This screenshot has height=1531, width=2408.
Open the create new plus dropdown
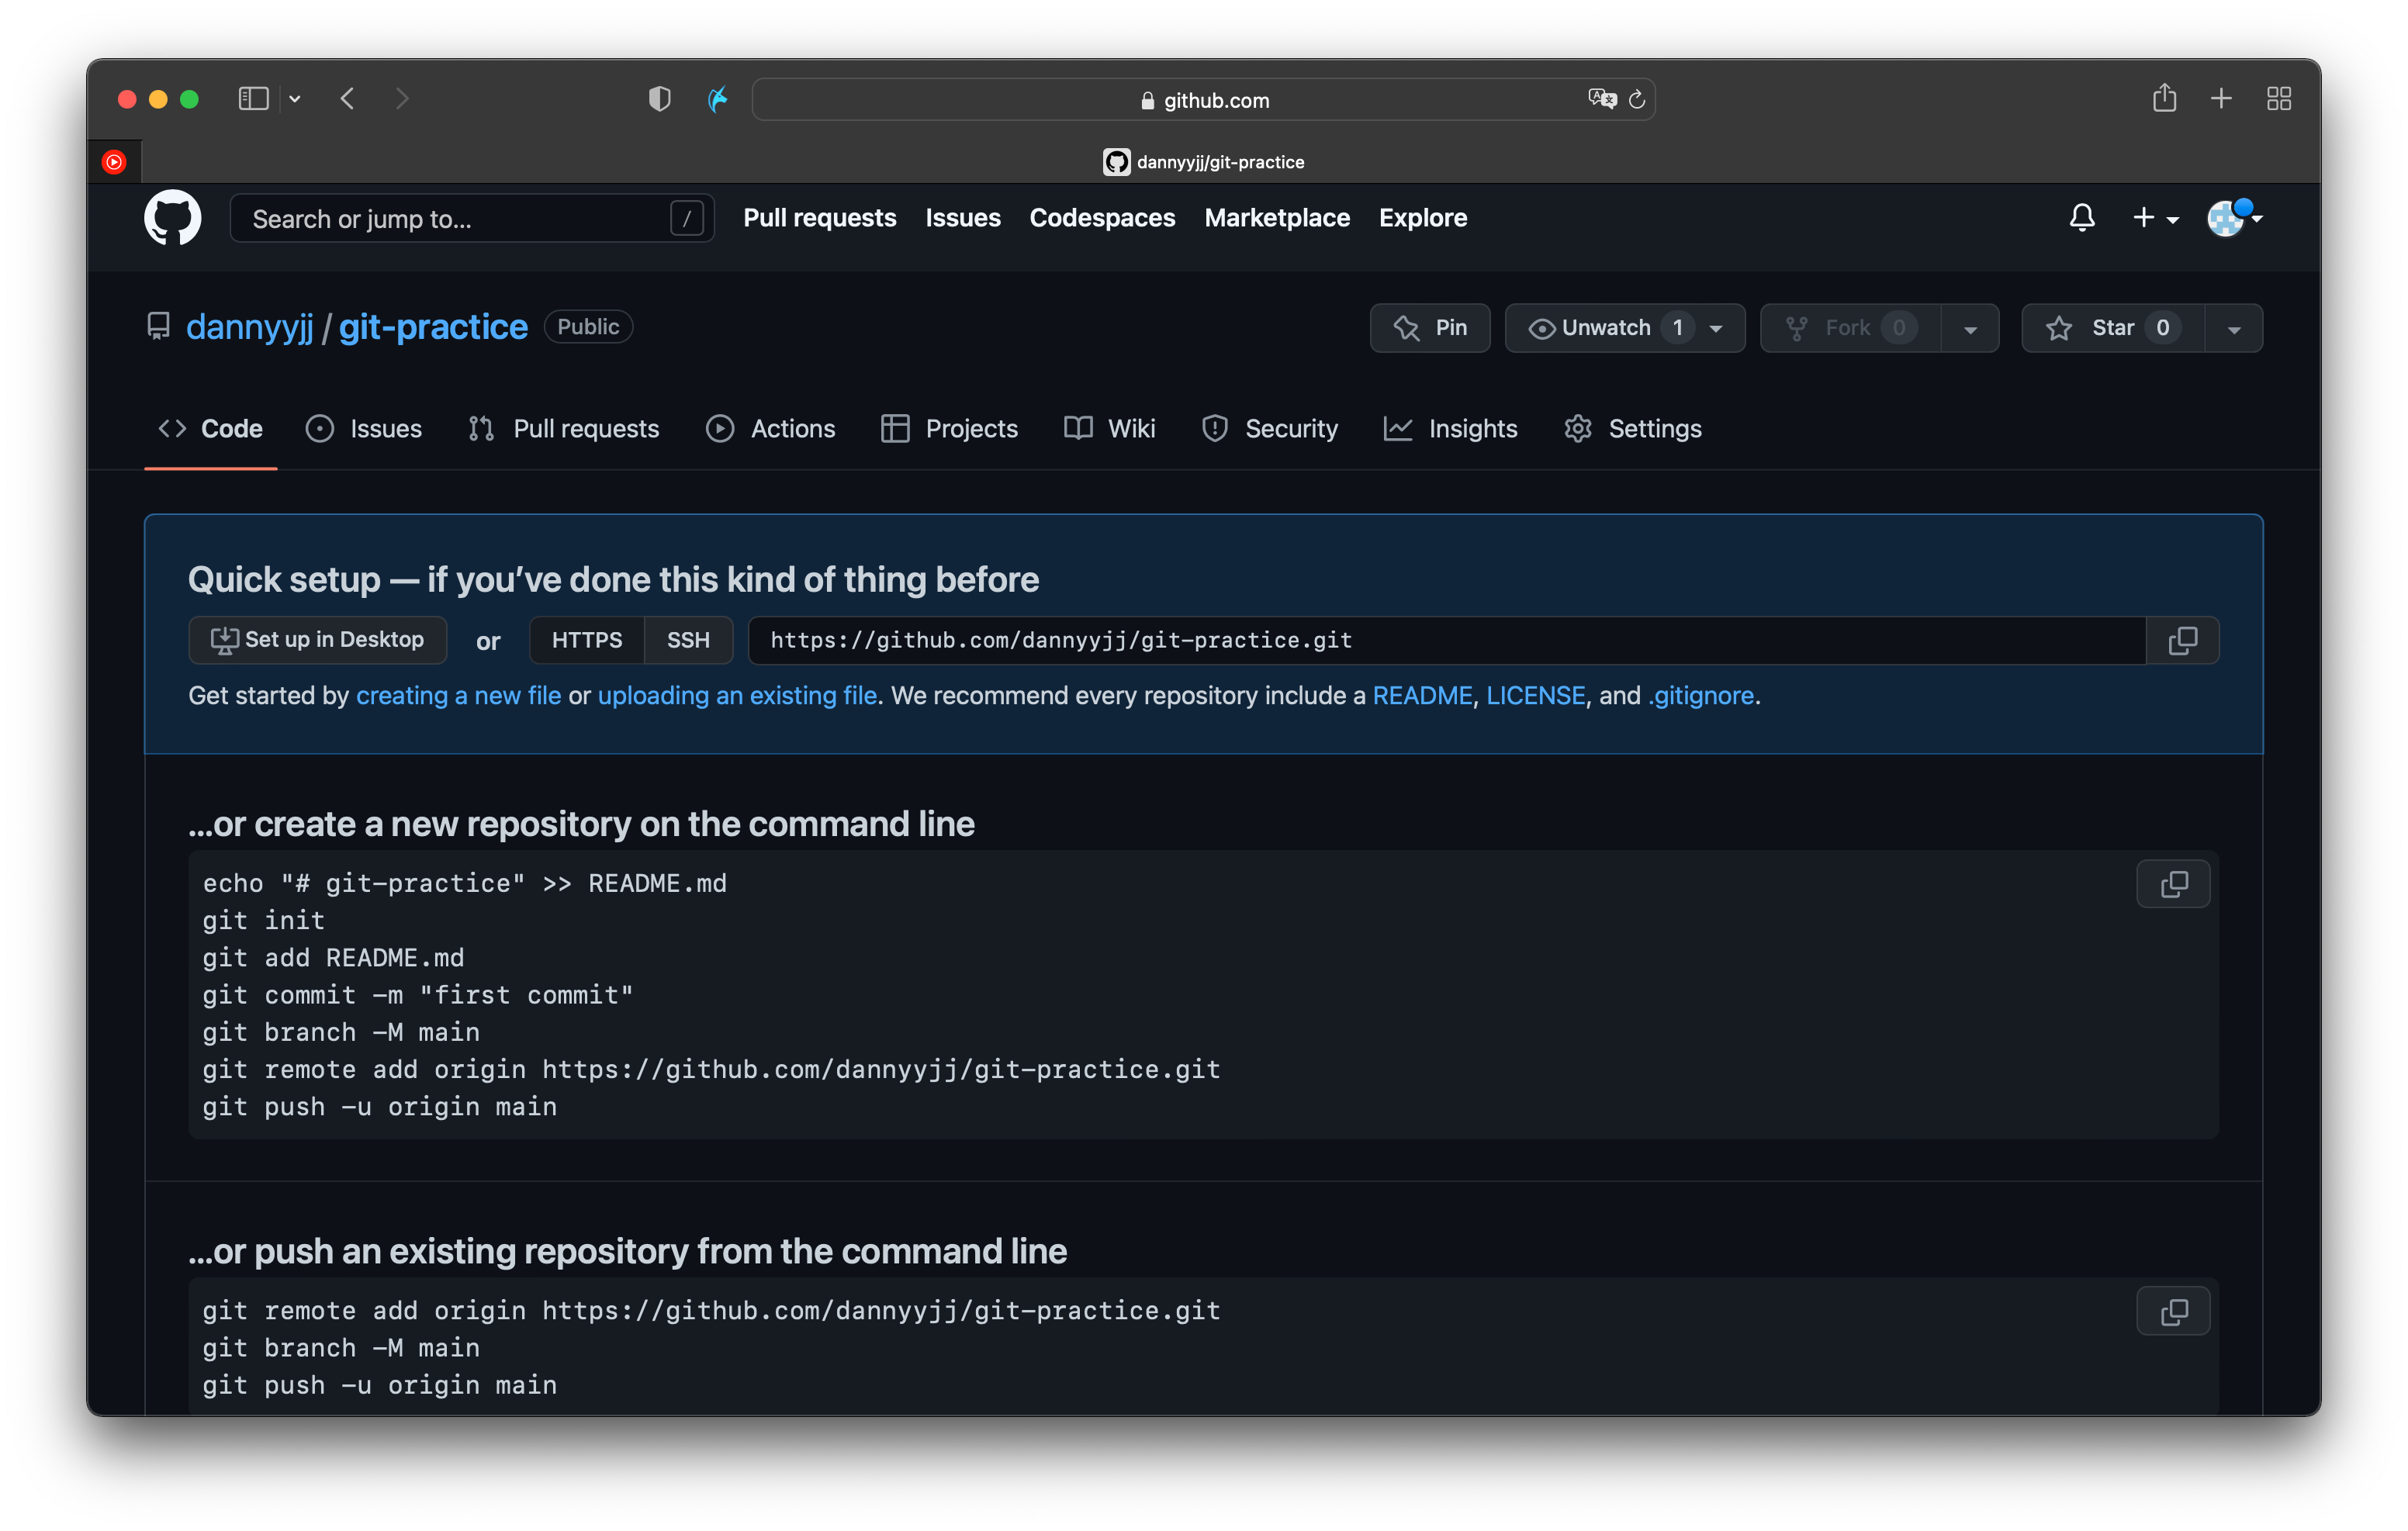tap(2154, 217)
